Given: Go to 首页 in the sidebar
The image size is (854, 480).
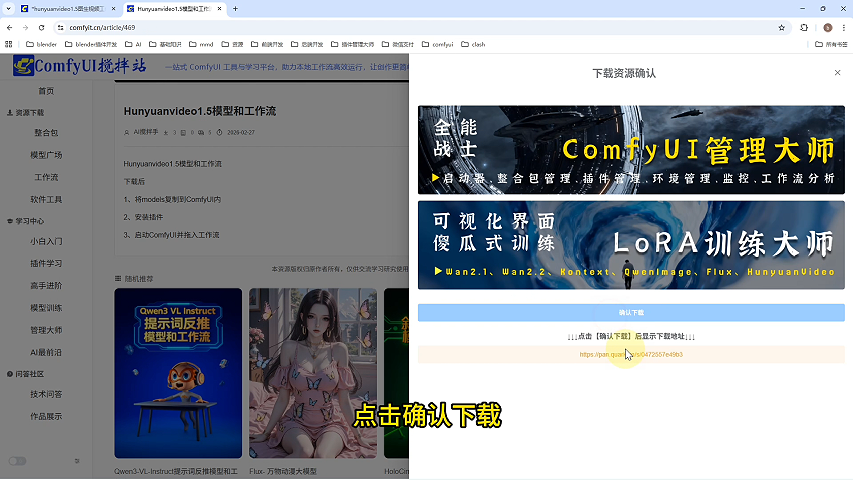Looking at the screenshot, I should (46, 91).
